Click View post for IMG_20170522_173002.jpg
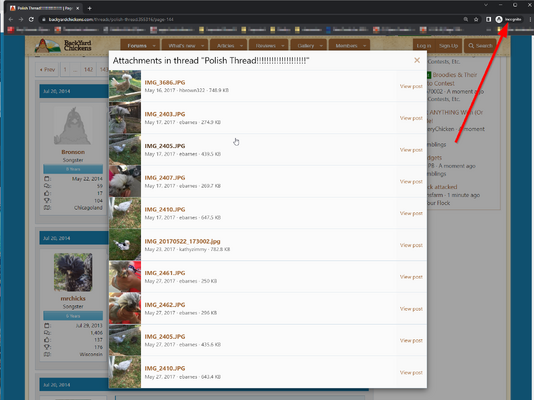The height and width of the screenshot is (400, 534). pos(411,245)
